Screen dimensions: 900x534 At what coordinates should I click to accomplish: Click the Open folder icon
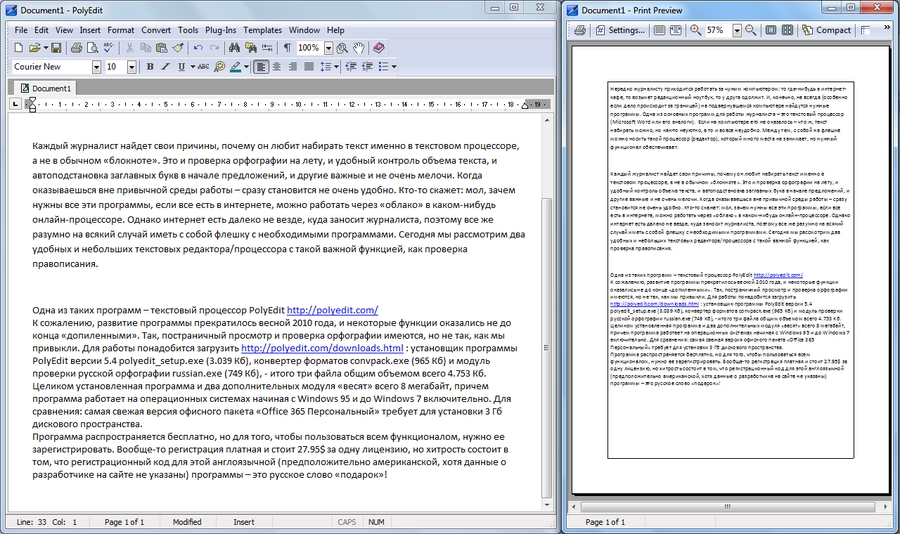34,48
